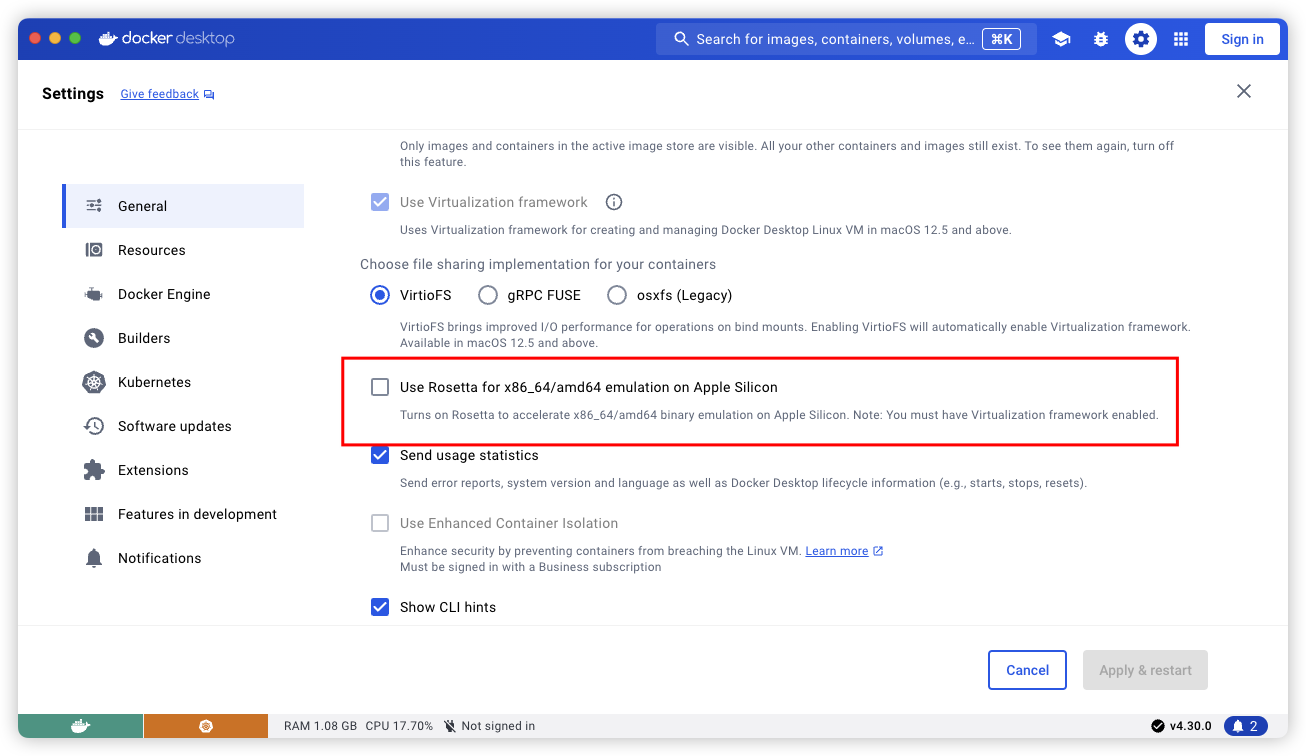
Task: Open the notifications bell badge showing 2
Action: point(1246,726)
